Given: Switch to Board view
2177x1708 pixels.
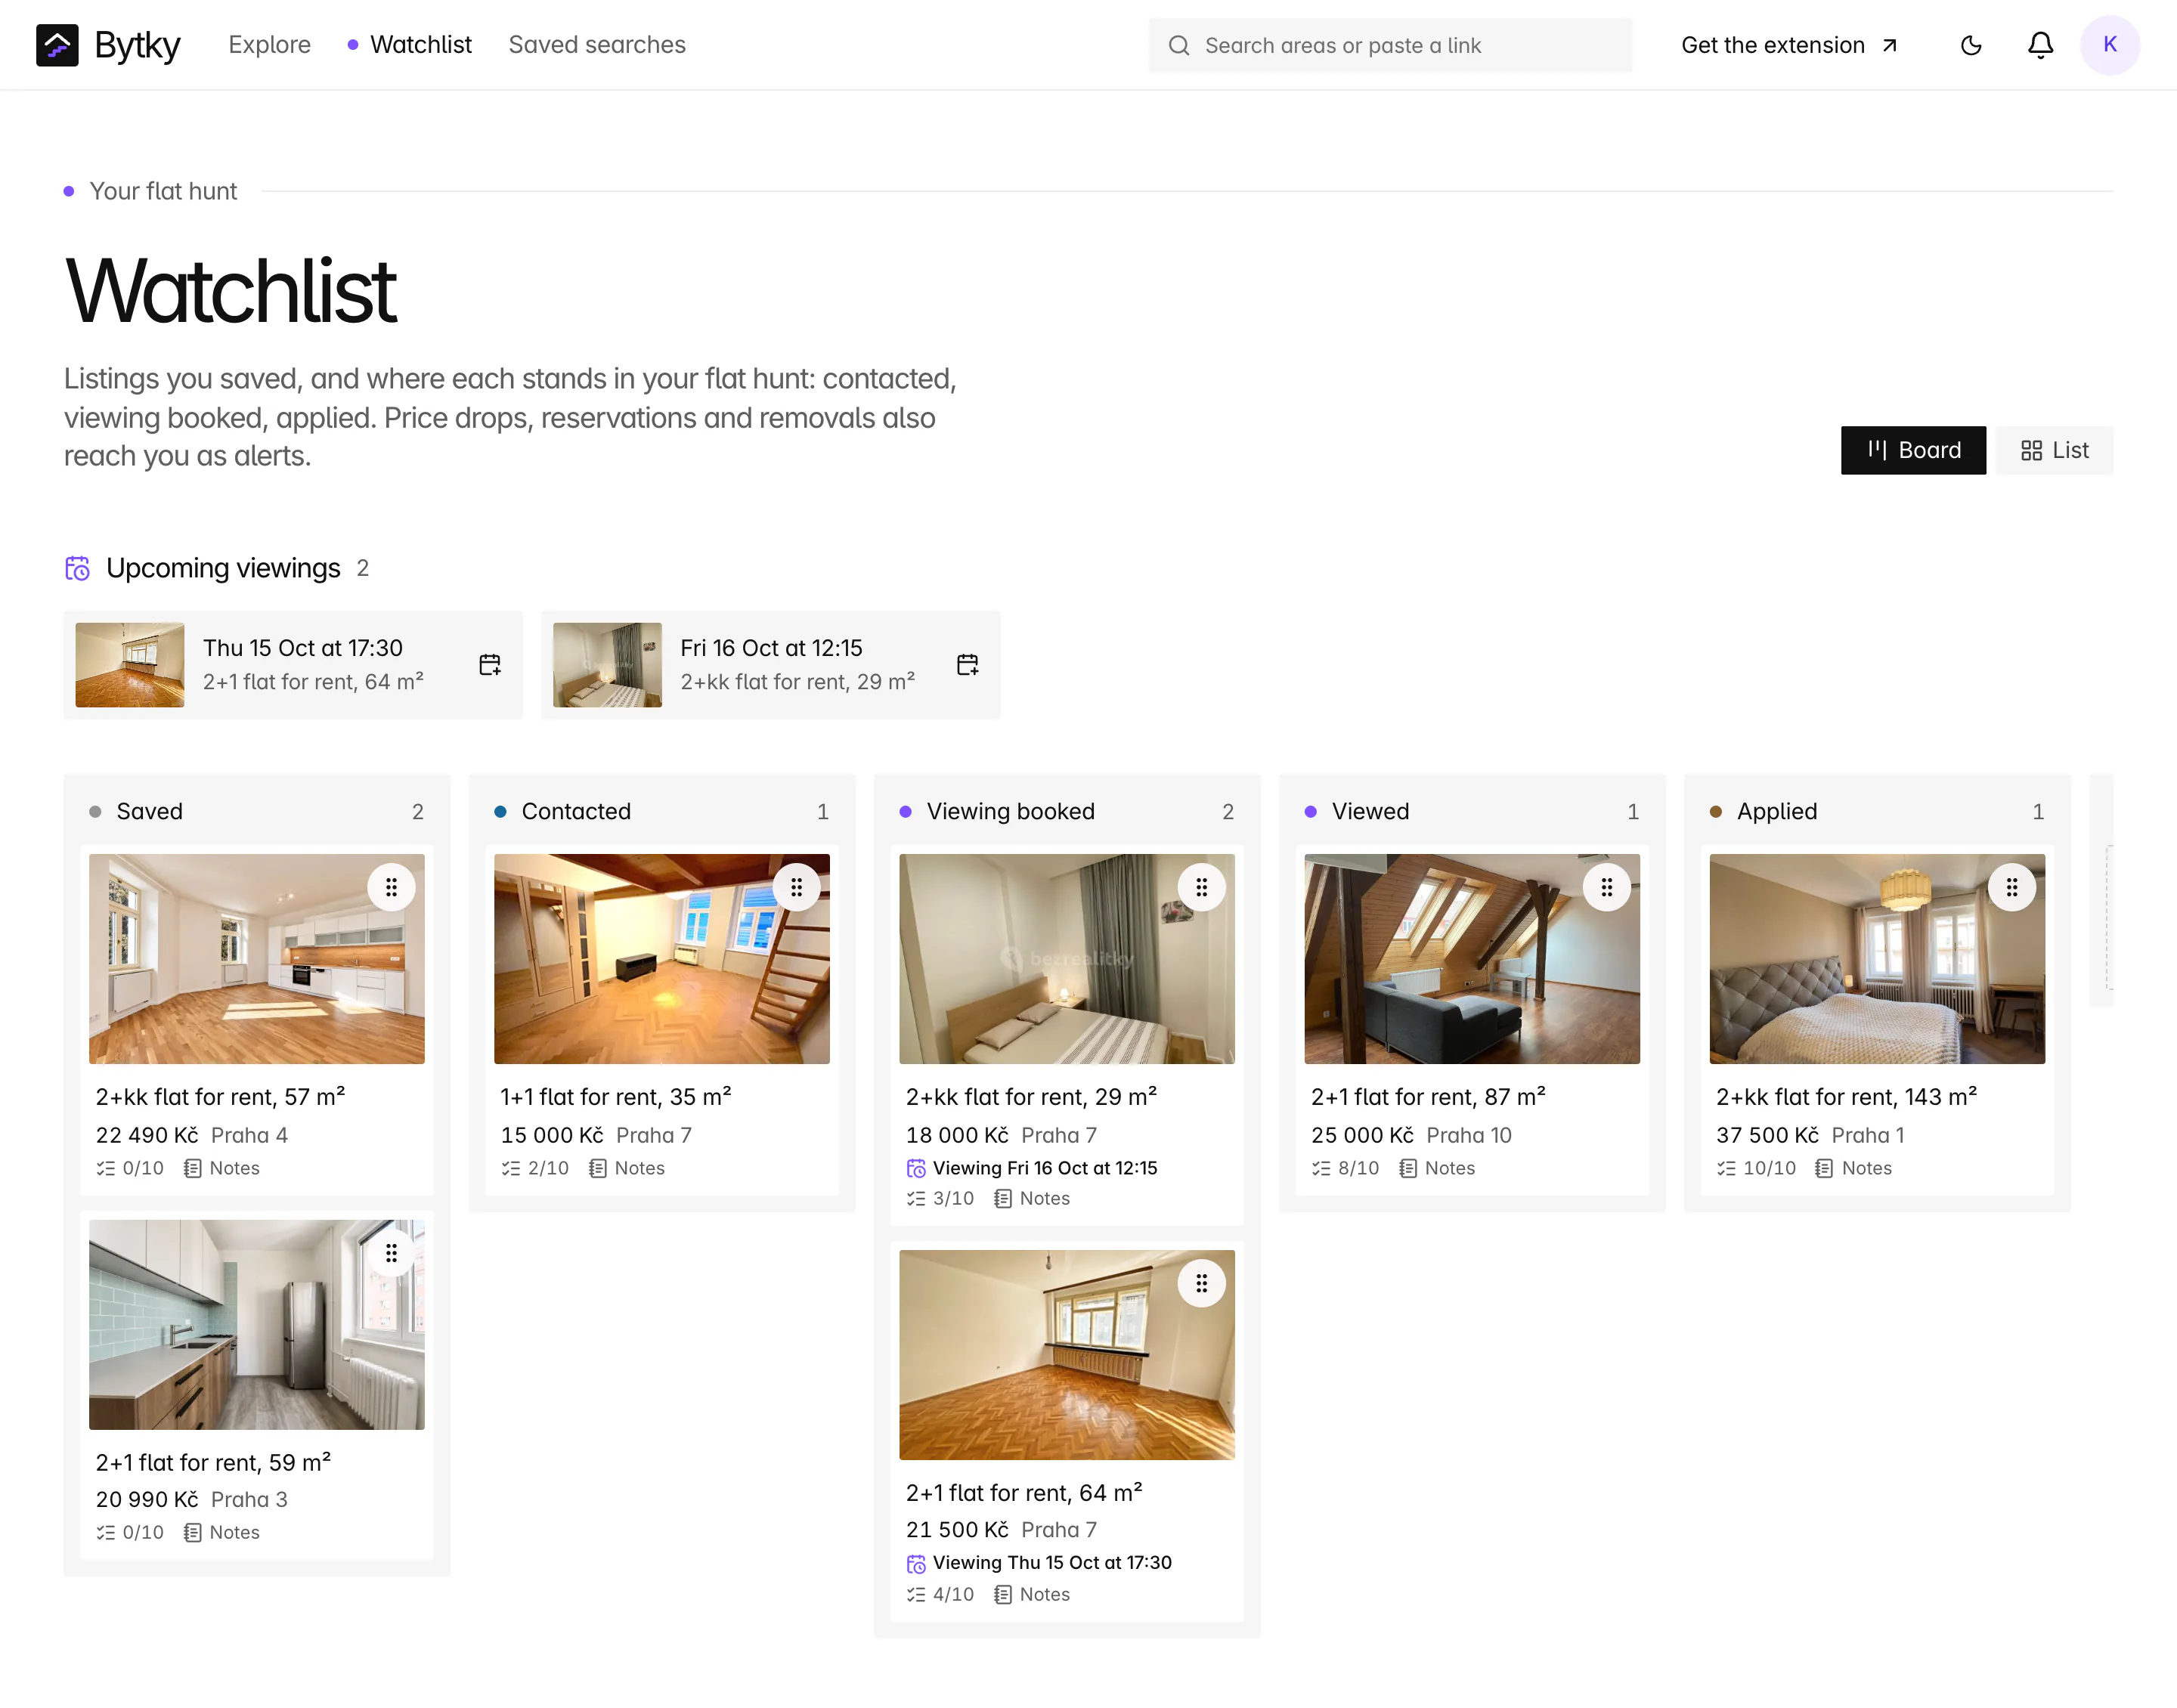Looking at the screenshot, I should tap(1913, 450).
